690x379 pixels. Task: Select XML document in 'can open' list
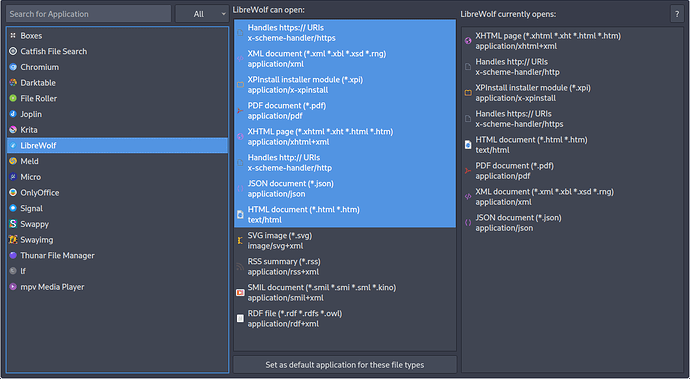point(345,59)
